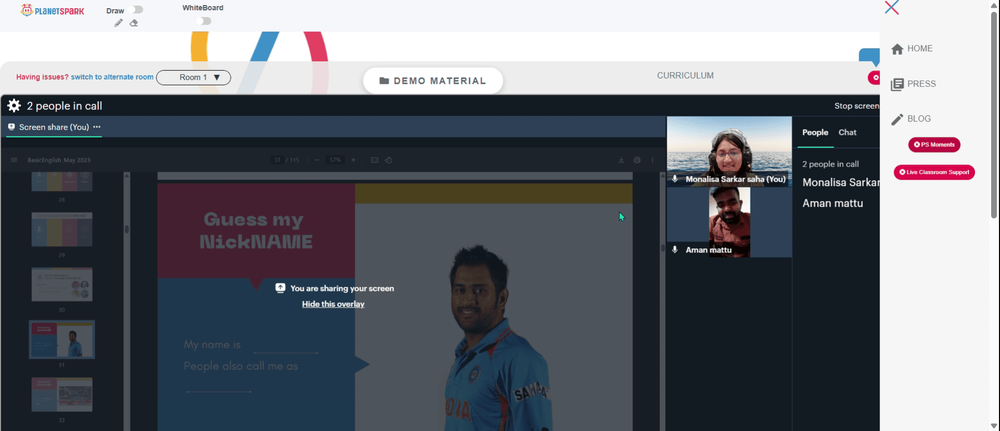Click Aman mattu's video tile
1000x431 pixels.
730,222
